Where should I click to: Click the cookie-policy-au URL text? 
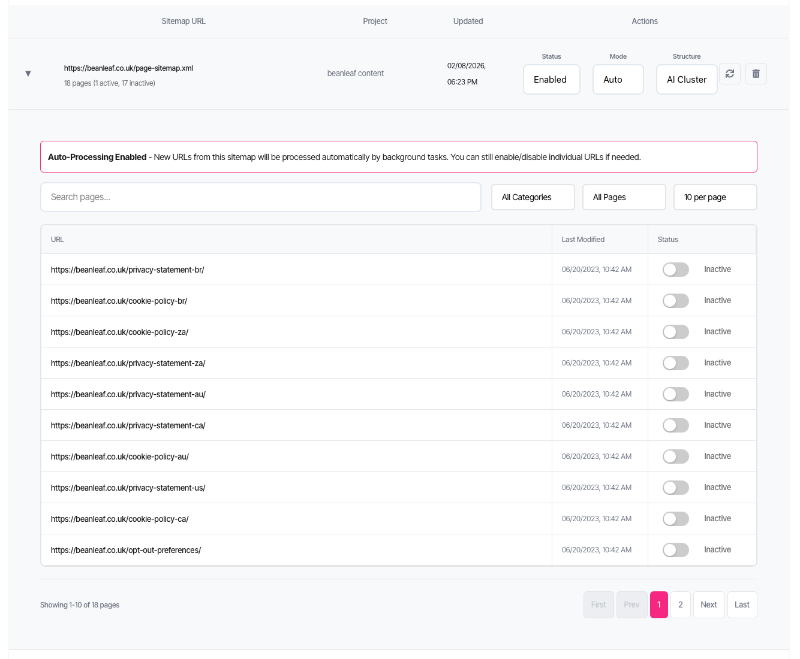[119, 457]
